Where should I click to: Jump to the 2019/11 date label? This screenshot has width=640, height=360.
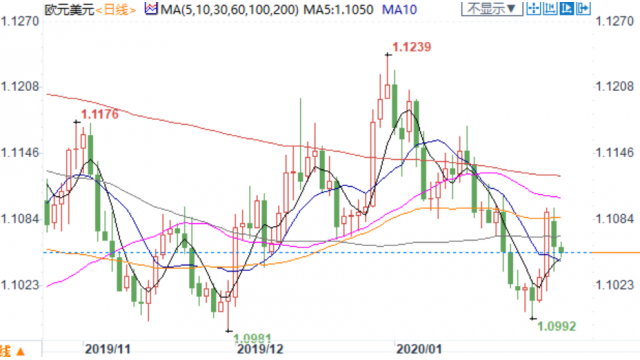pos(107,349)
